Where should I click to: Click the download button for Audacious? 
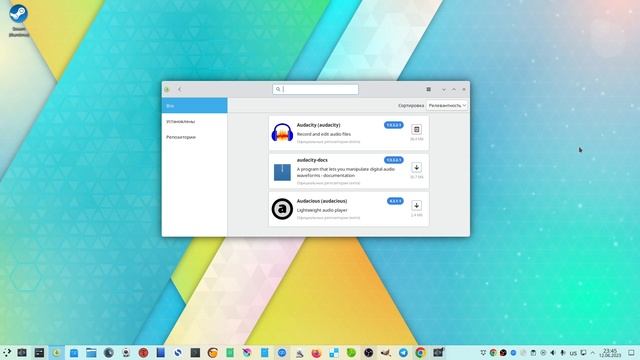click(x=416, y=205)
